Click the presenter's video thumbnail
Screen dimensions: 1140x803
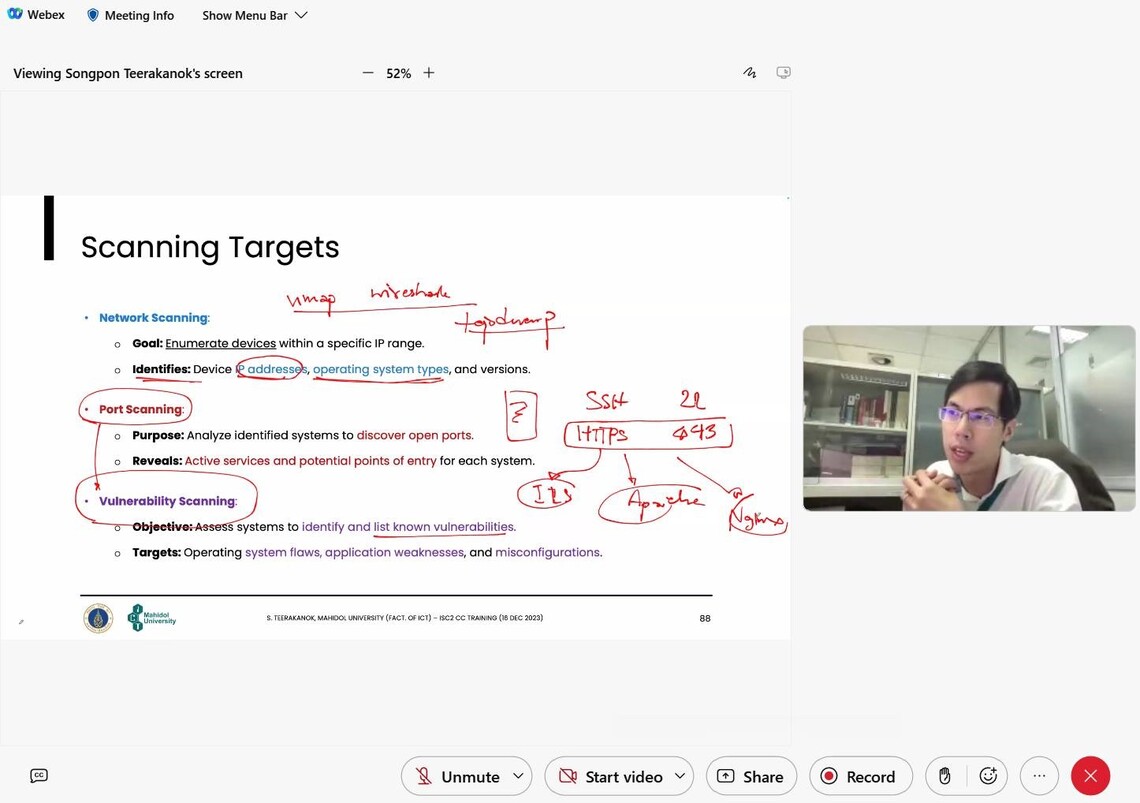[968, 418]
